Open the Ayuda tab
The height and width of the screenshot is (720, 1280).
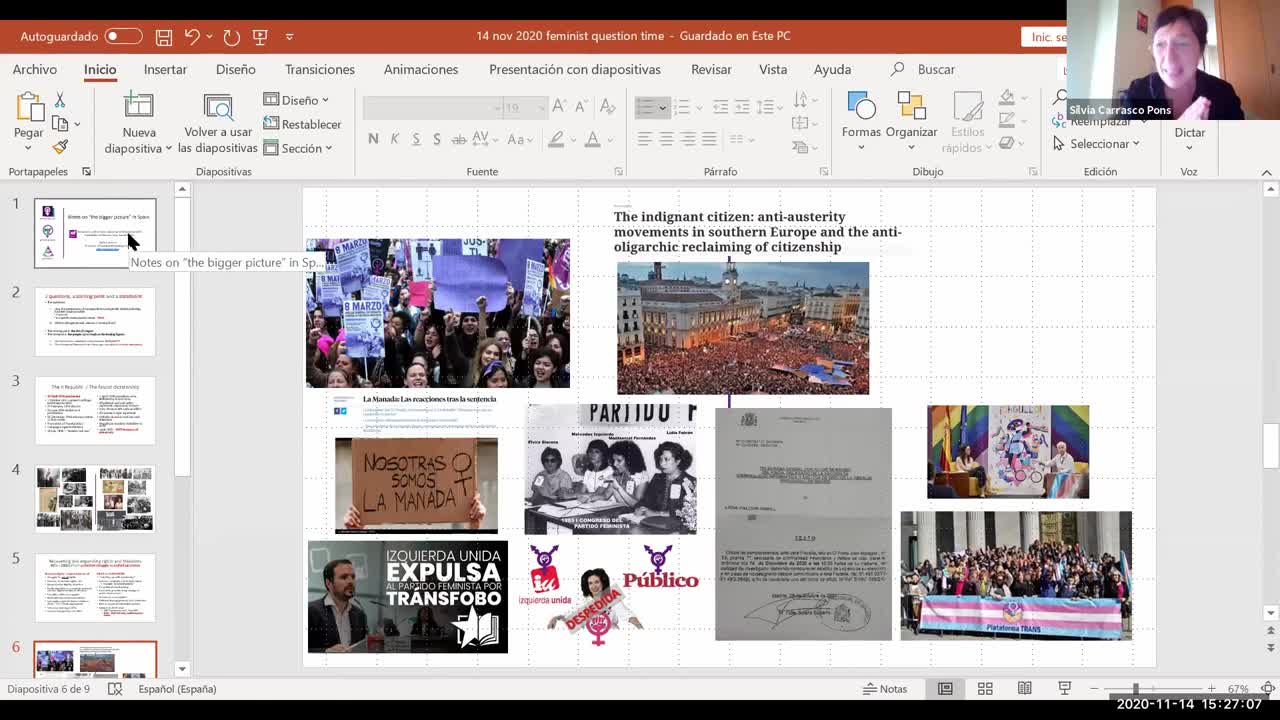(832, 69)
